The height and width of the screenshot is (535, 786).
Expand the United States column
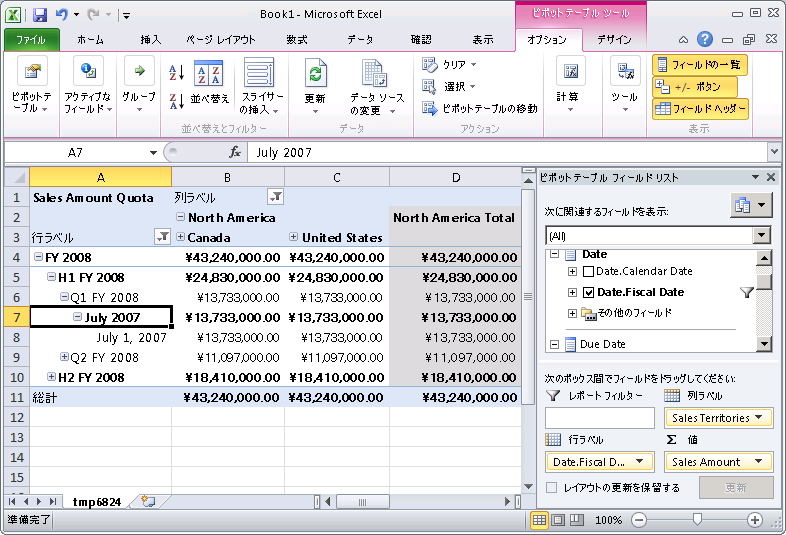point(294,237)
